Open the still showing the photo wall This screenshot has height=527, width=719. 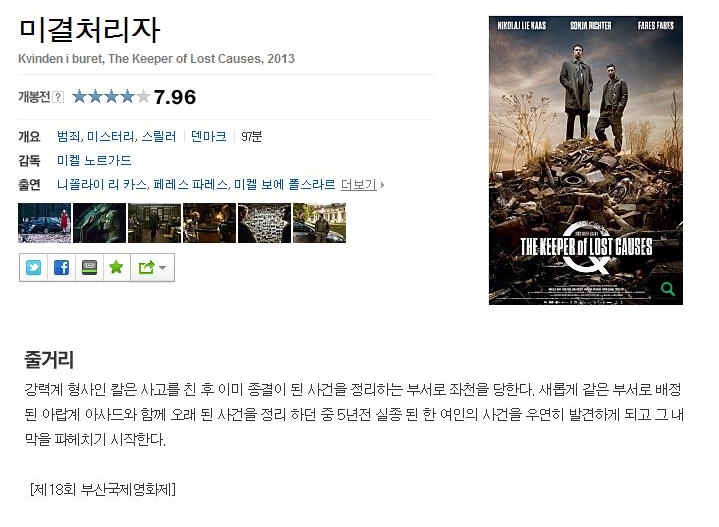264,223
